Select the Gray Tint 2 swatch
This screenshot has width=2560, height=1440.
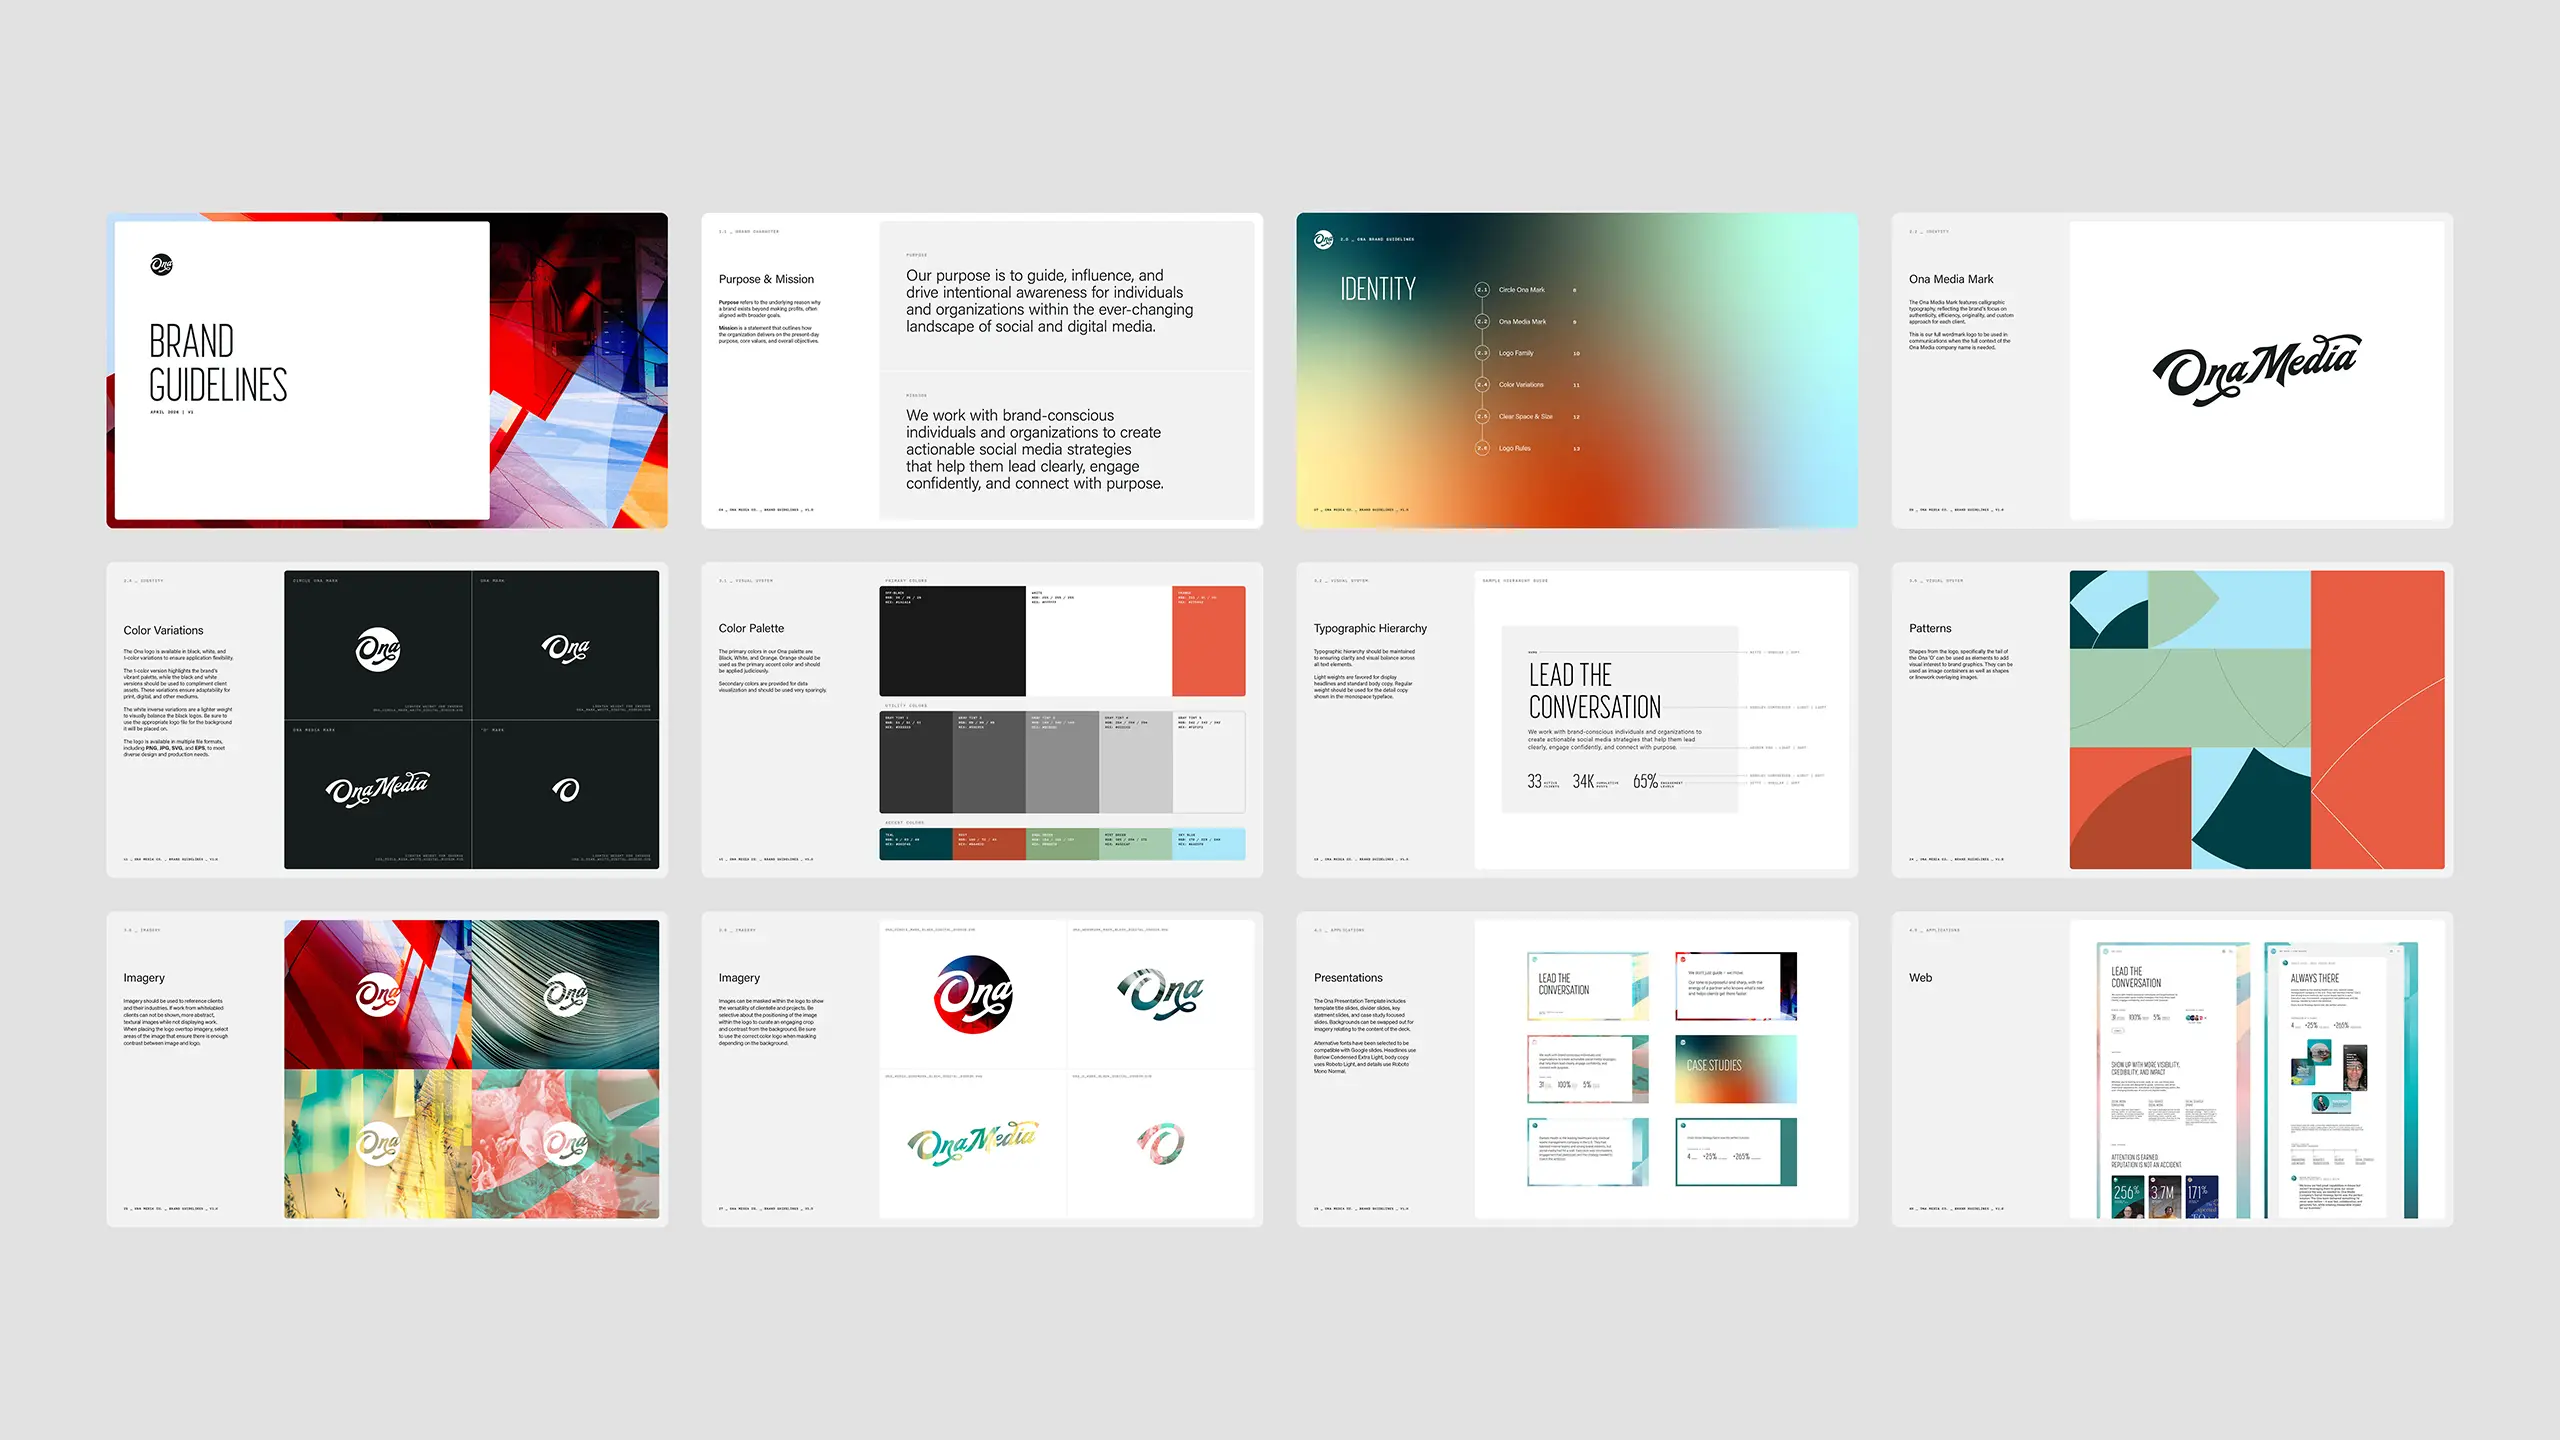(x=989, y=762)
